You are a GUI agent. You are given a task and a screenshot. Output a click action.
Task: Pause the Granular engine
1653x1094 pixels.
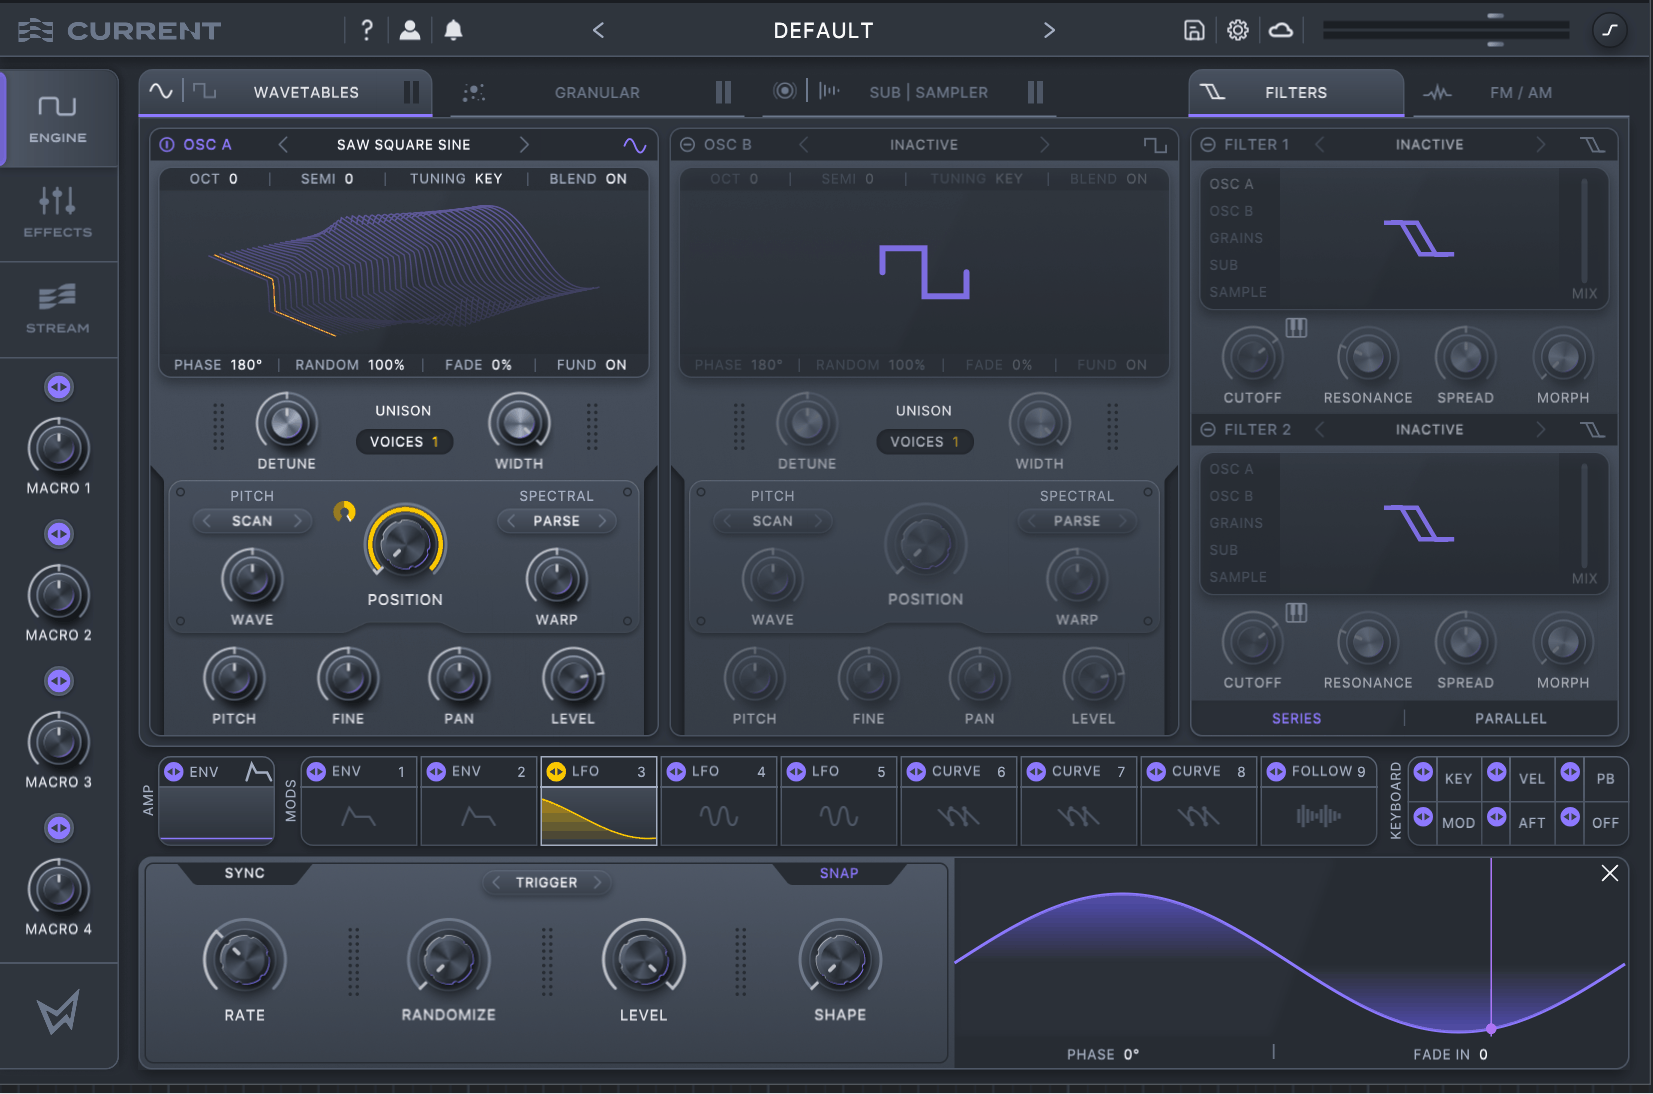[723, 92]
